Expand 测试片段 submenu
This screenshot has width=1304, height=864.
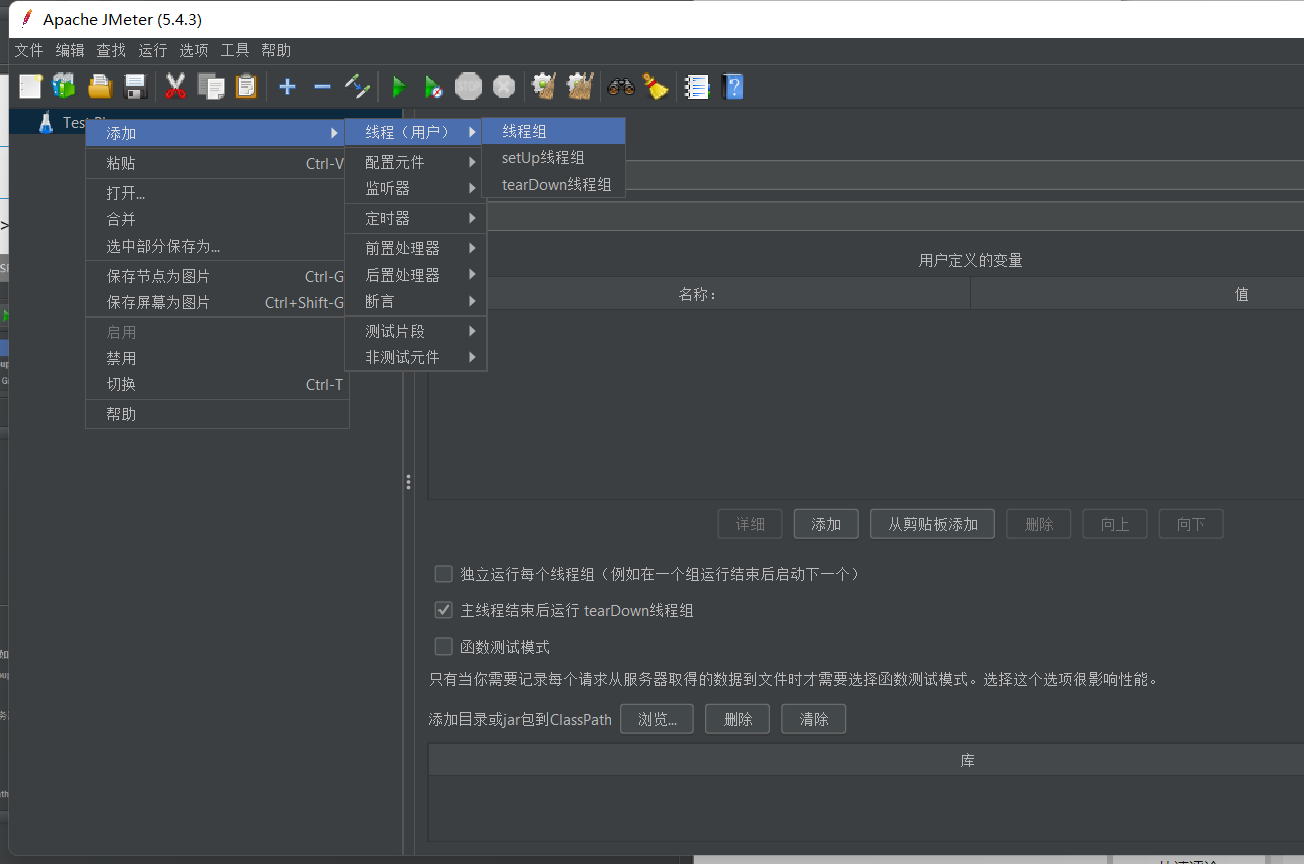(x=415, y=331)
